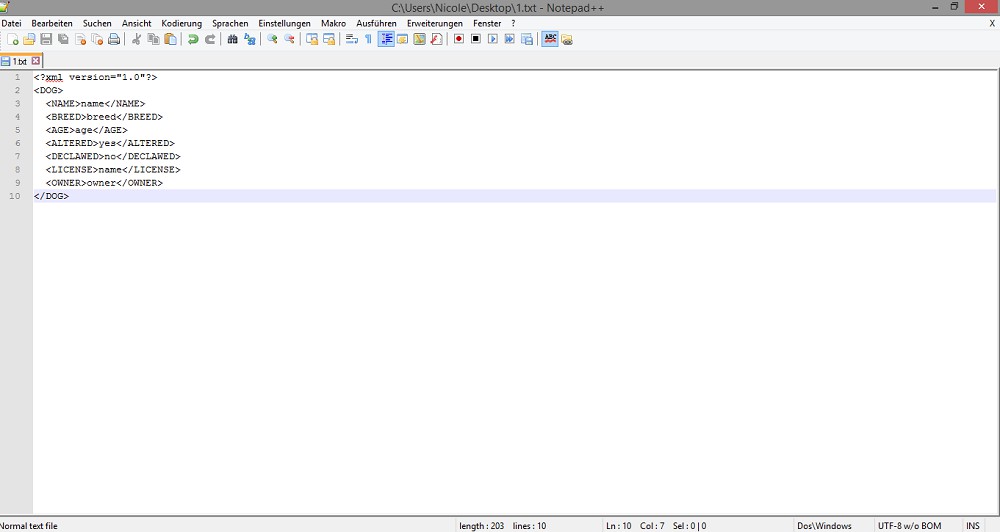
Task: Open the Kodierung menu
Action: tap(181, 23)
